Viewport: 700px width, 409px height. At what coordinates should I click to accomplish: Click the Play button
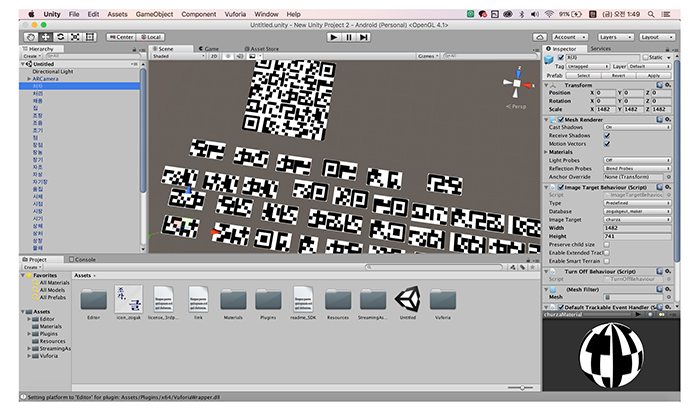point(333,38)
